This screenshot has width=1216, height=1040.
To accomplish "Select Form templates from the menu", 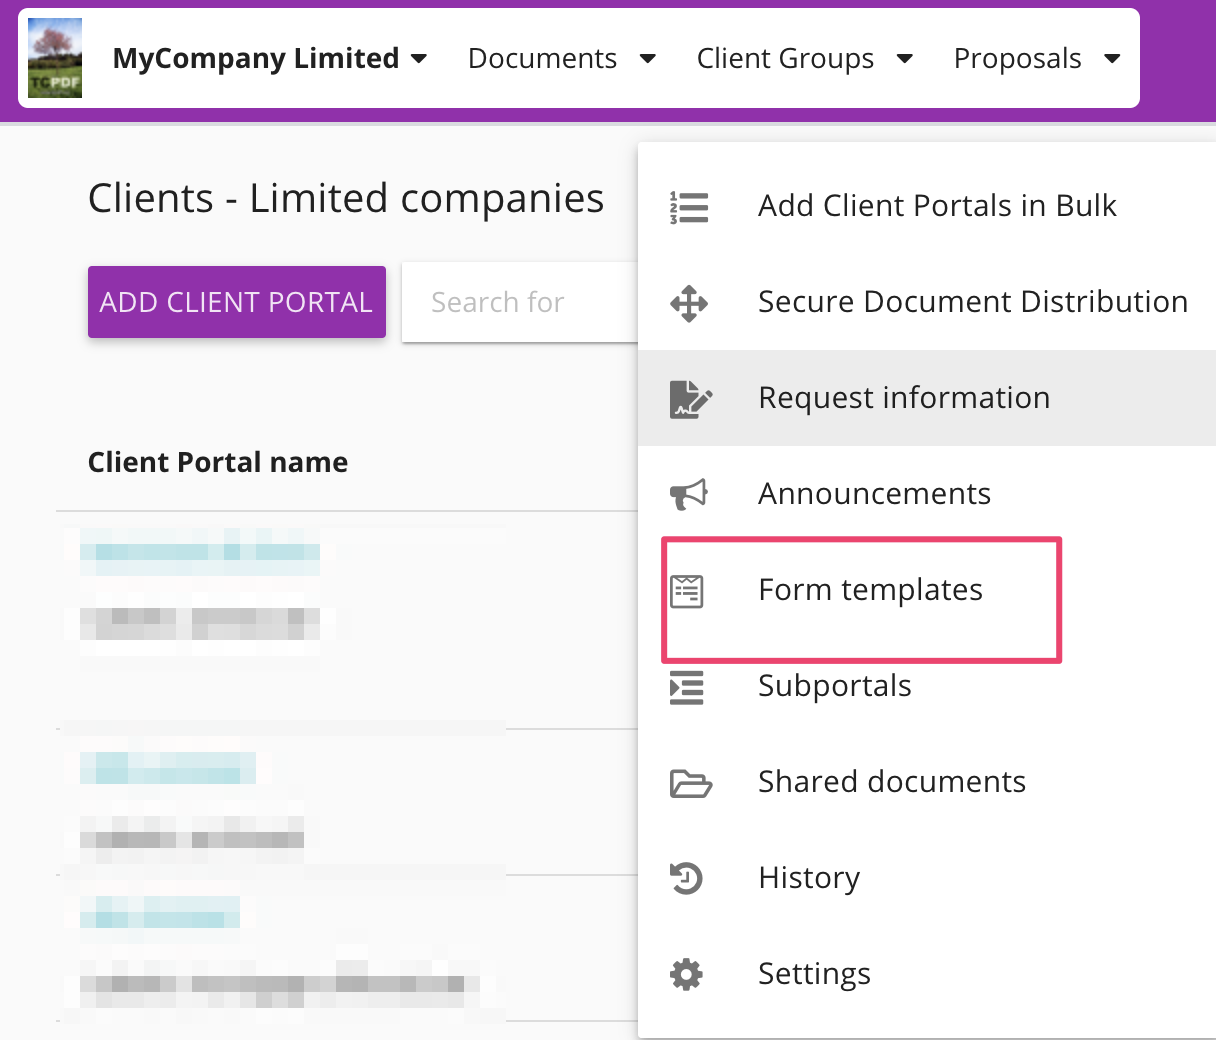I will 870,590.
